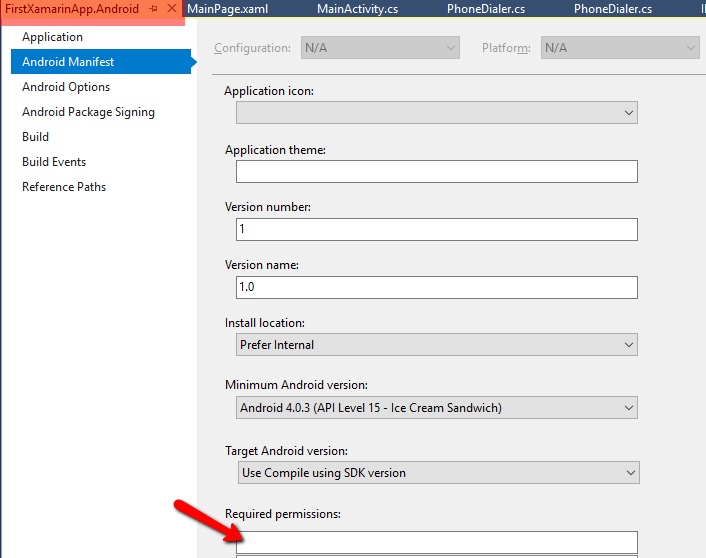Open the Configuration dropdown
This screenshot has width=706, height=558.
tap(380, 48)
